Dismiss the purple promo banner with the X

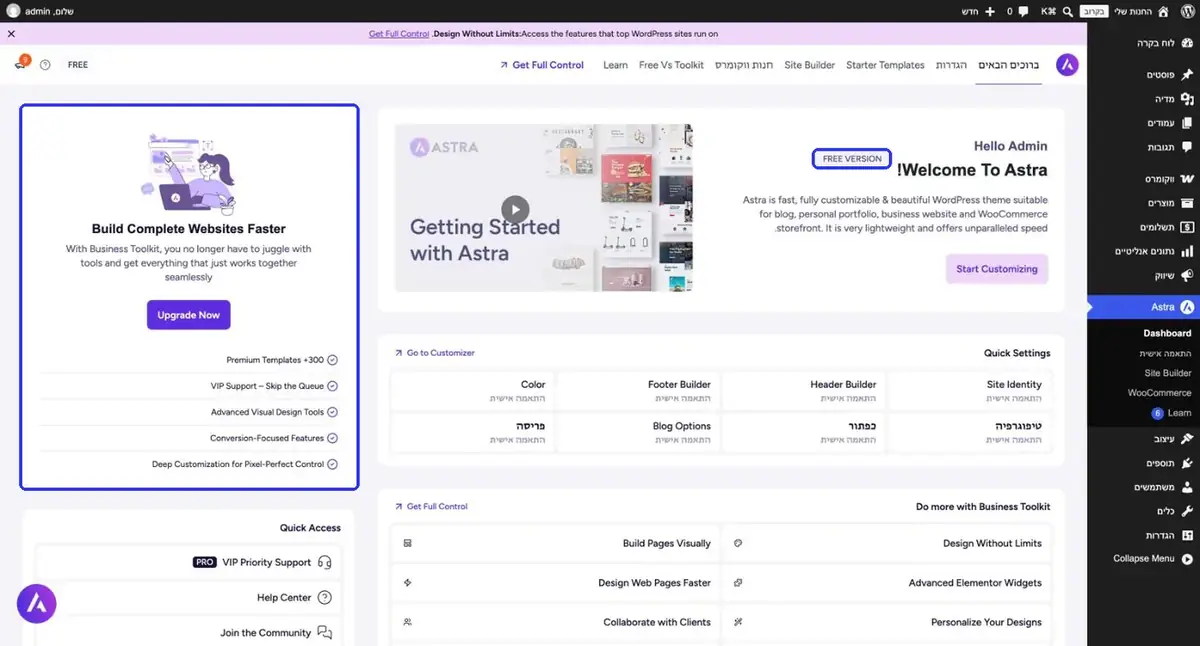tap(11, 34)
